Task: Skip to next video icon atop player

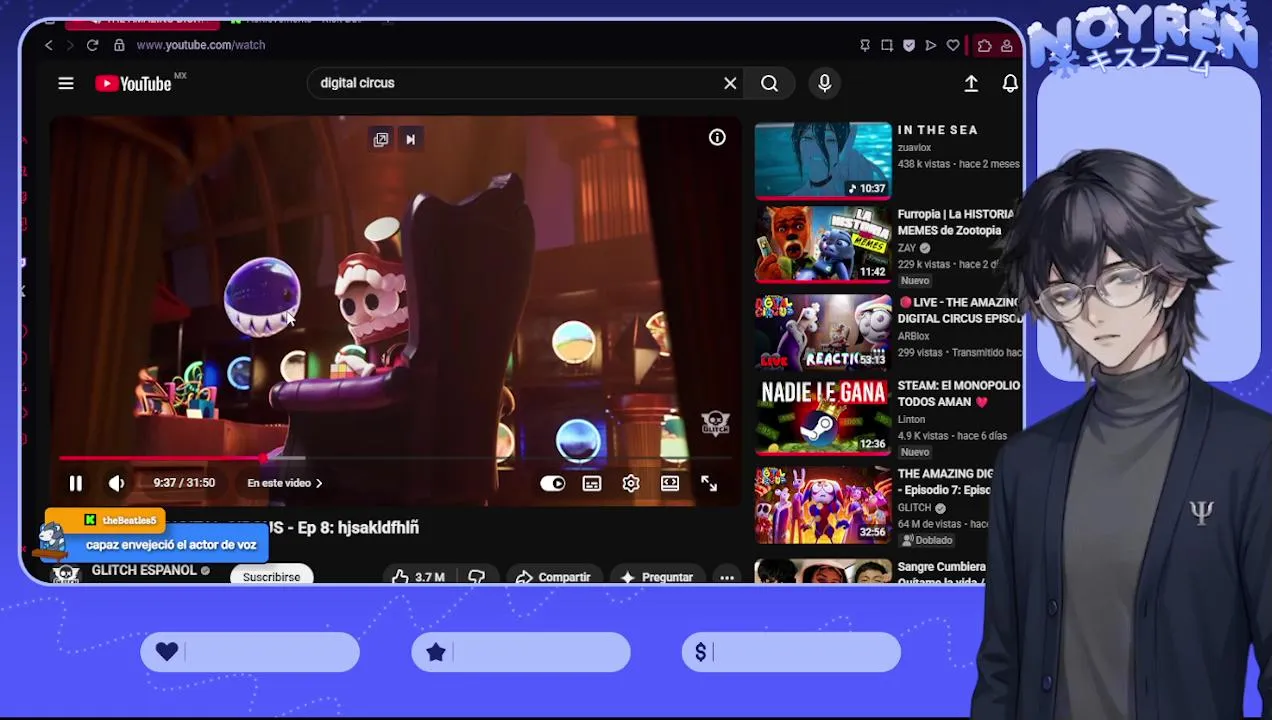Action: coord(410,140)
